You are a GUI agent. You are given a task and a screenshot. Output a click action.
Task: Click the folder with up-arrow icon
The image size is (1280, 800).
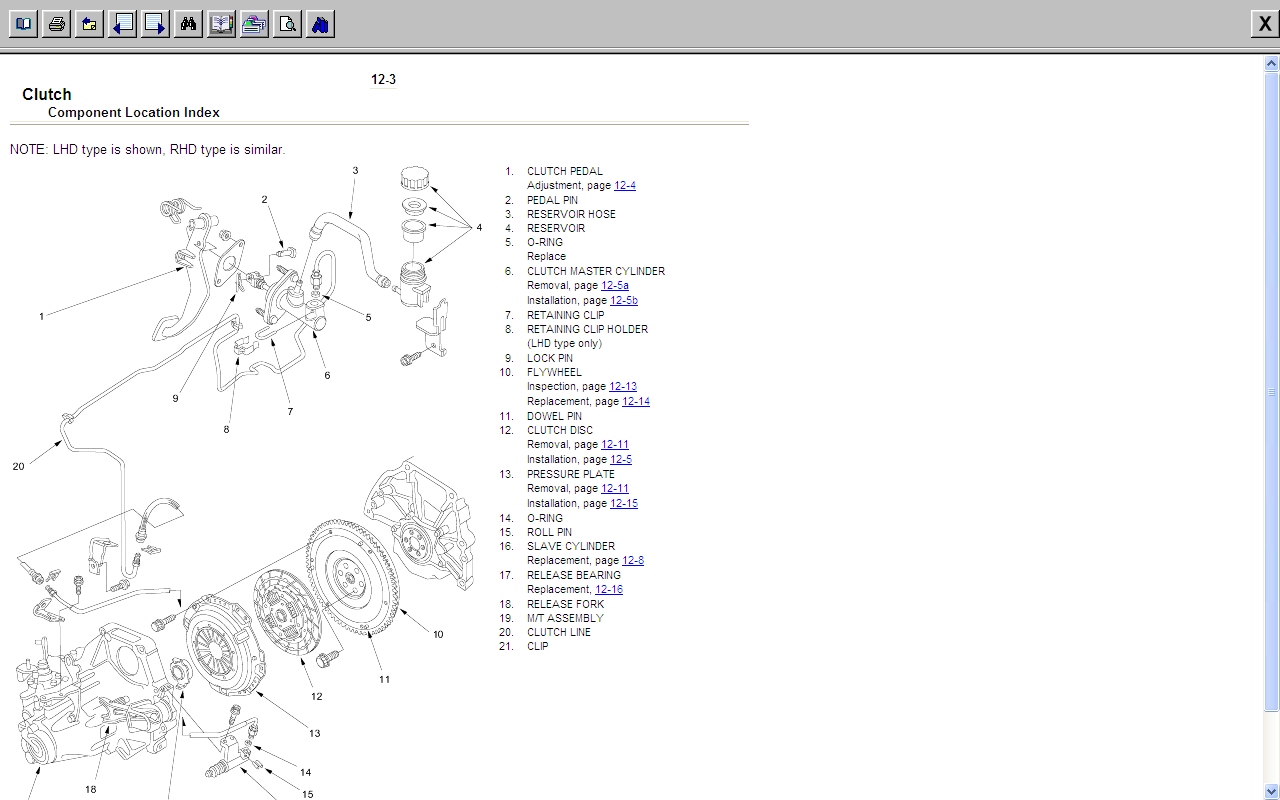[89, 24]
